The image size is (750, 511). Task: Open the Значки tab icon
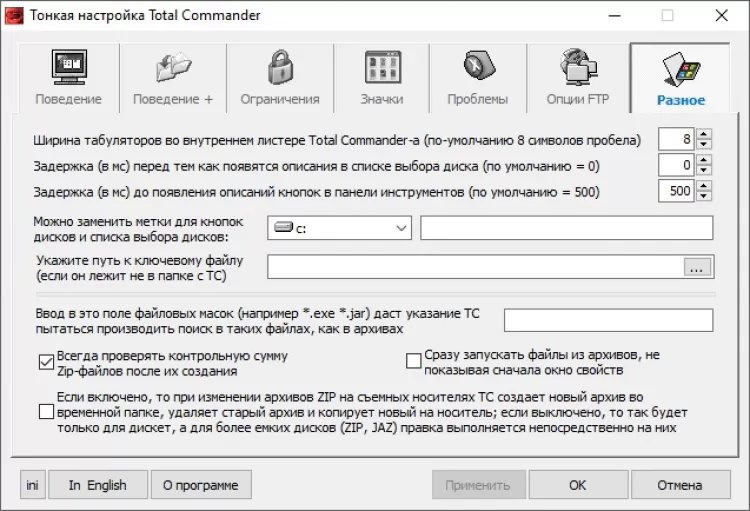coord(382,68)
